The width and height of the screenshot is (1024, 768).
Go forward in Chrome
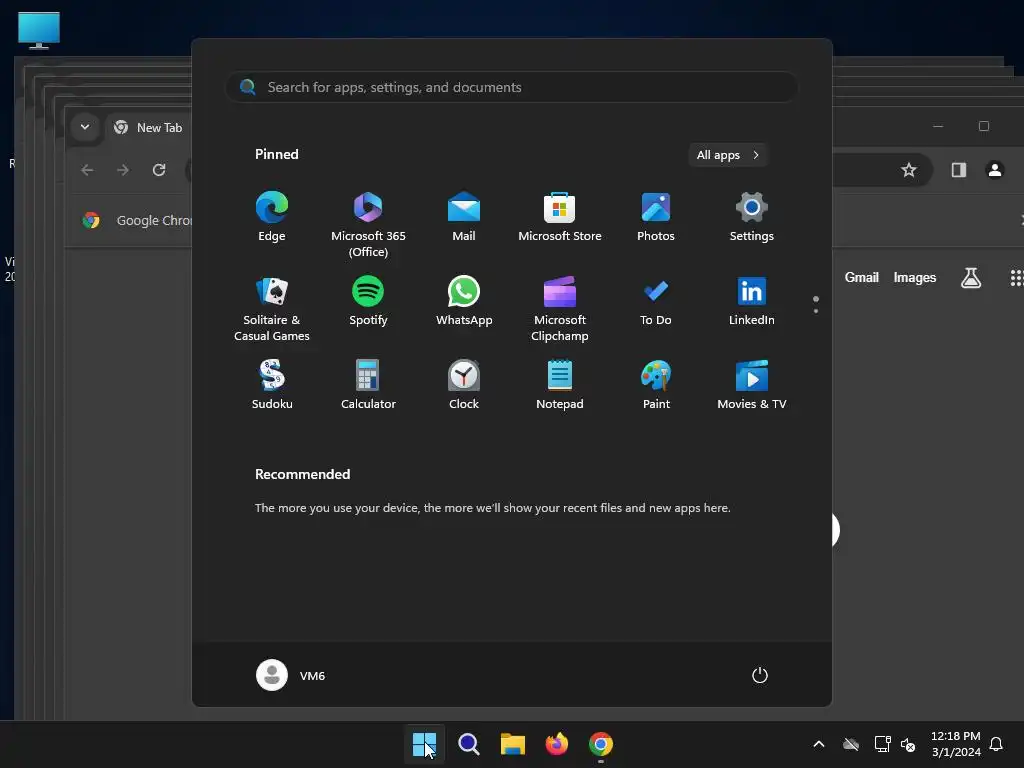(x=123, y=170)
